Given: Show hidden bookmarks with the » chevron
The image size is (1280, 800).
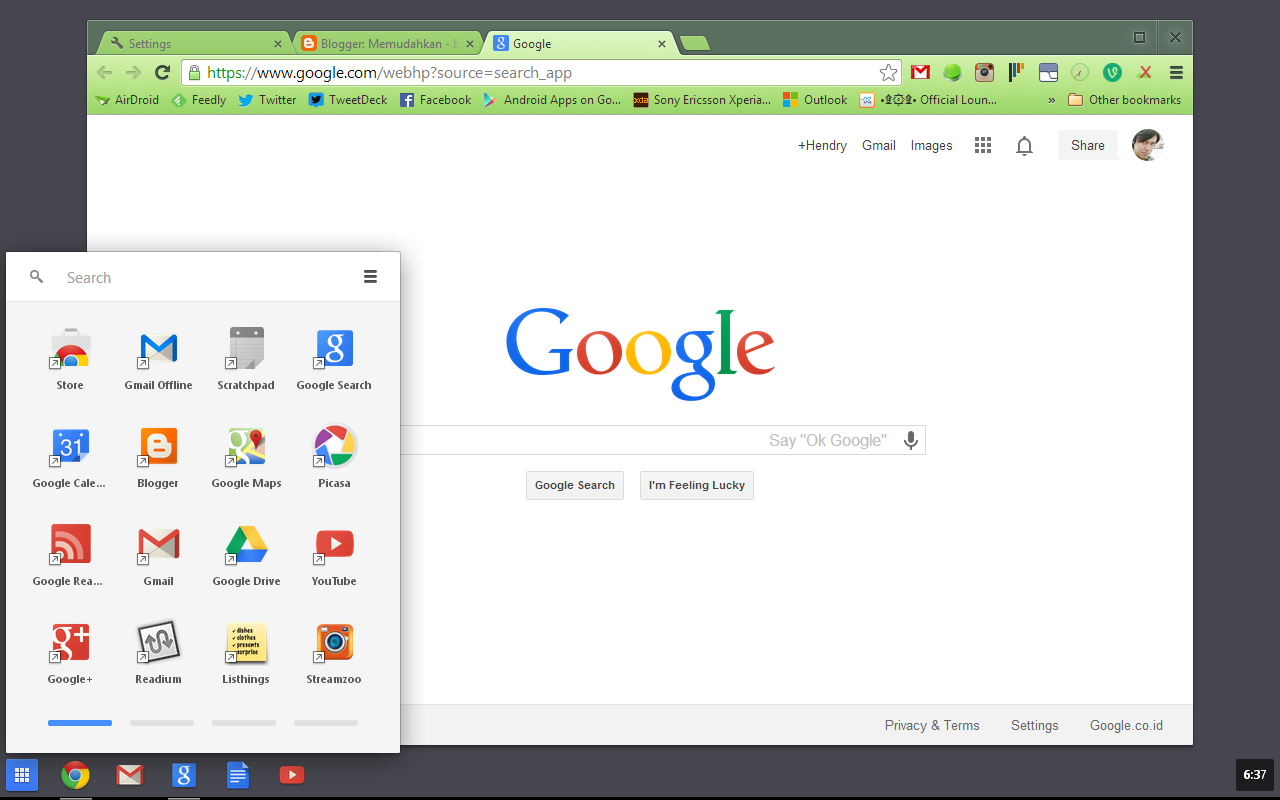Looking at the screenshot, I should [x=1051, y=100].
